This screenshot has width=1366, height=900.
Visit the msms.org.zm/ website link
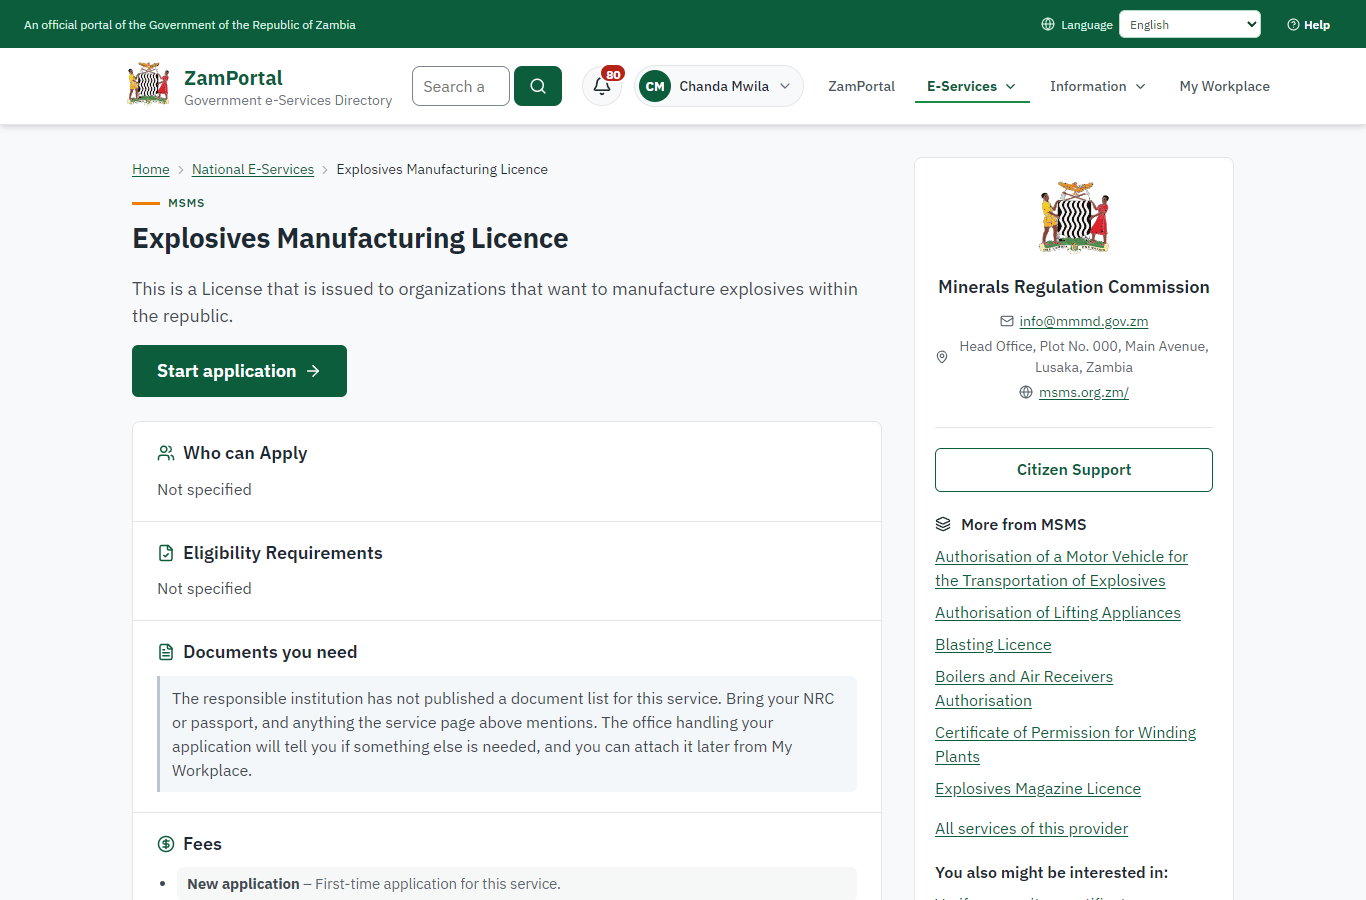point(1084,392)
